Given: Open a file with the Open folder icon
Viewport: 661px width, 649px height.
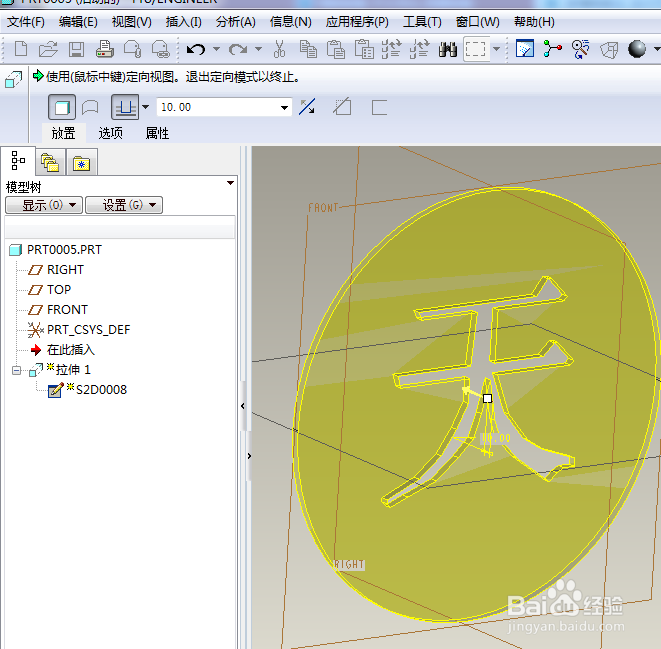Looking at the screenshot, I should pos(48,49).
